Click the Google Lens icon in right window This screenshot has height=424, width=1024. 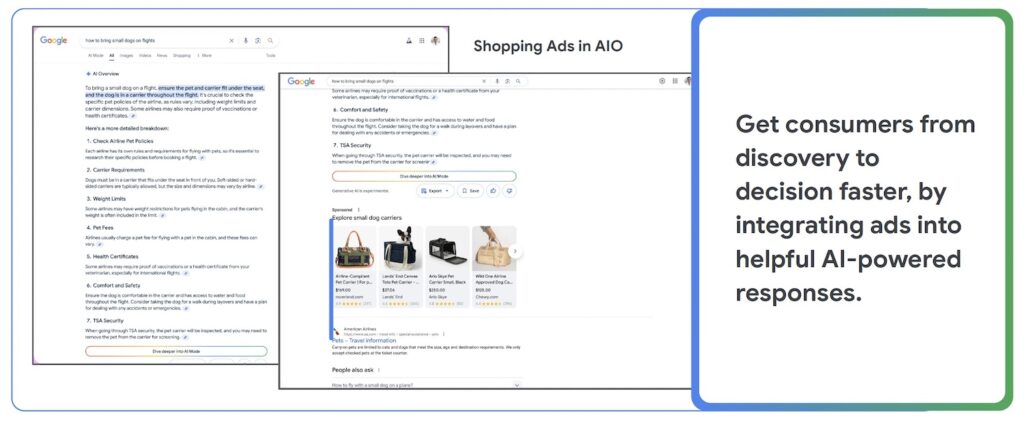pos(506,81)
